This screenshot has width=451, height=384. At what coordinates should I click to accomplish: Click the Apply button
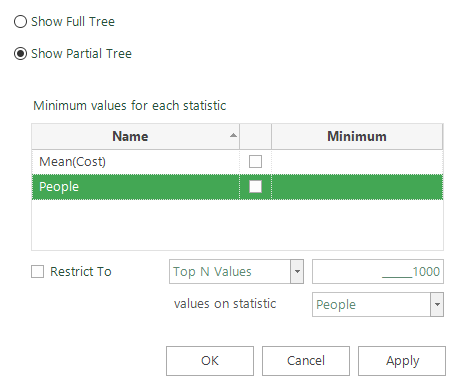click(402, 361)
